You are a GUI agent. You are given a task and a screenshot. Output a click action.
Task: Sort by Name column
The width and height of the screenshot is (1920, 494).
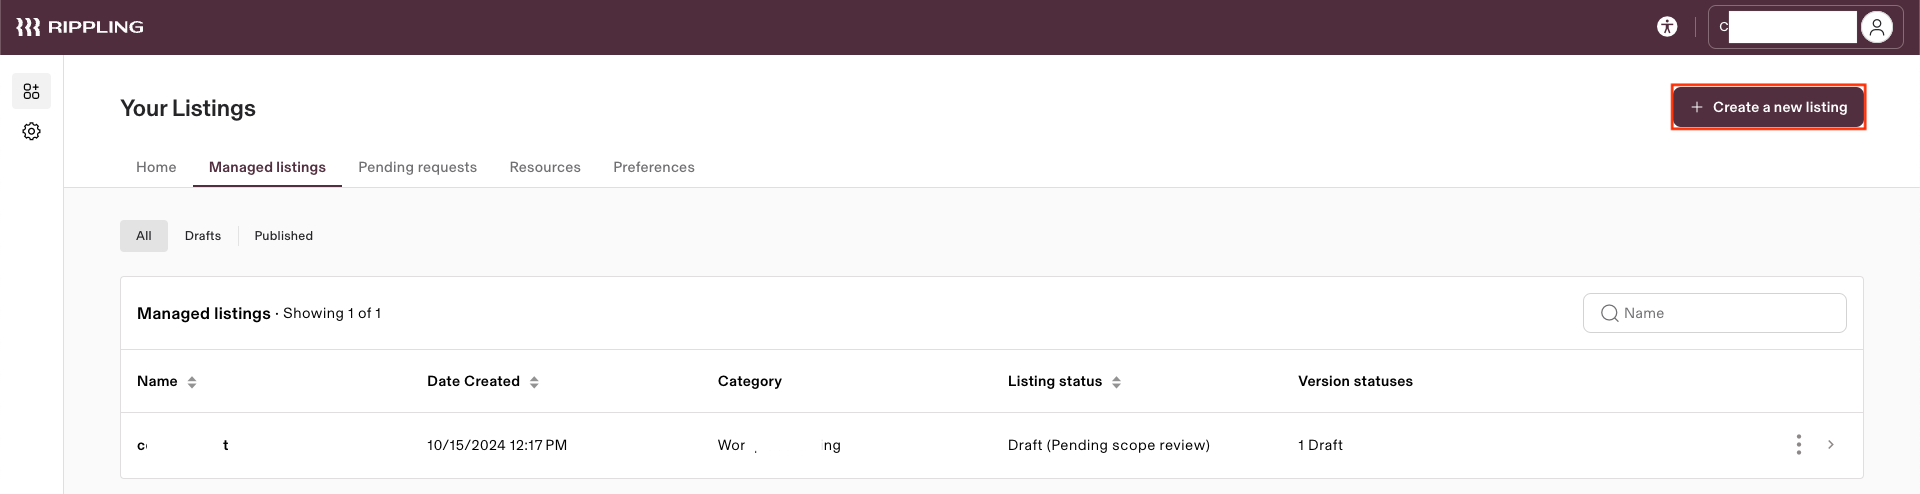tap(191, 382)
